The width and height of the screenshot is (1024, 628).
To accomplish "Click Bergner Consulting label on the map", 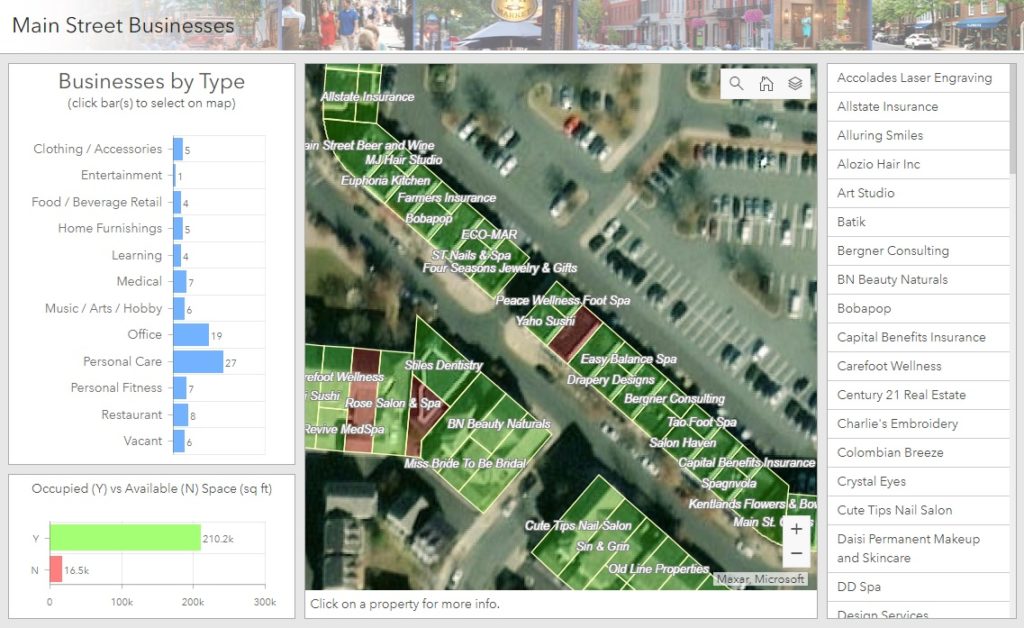I will (675, 398).
